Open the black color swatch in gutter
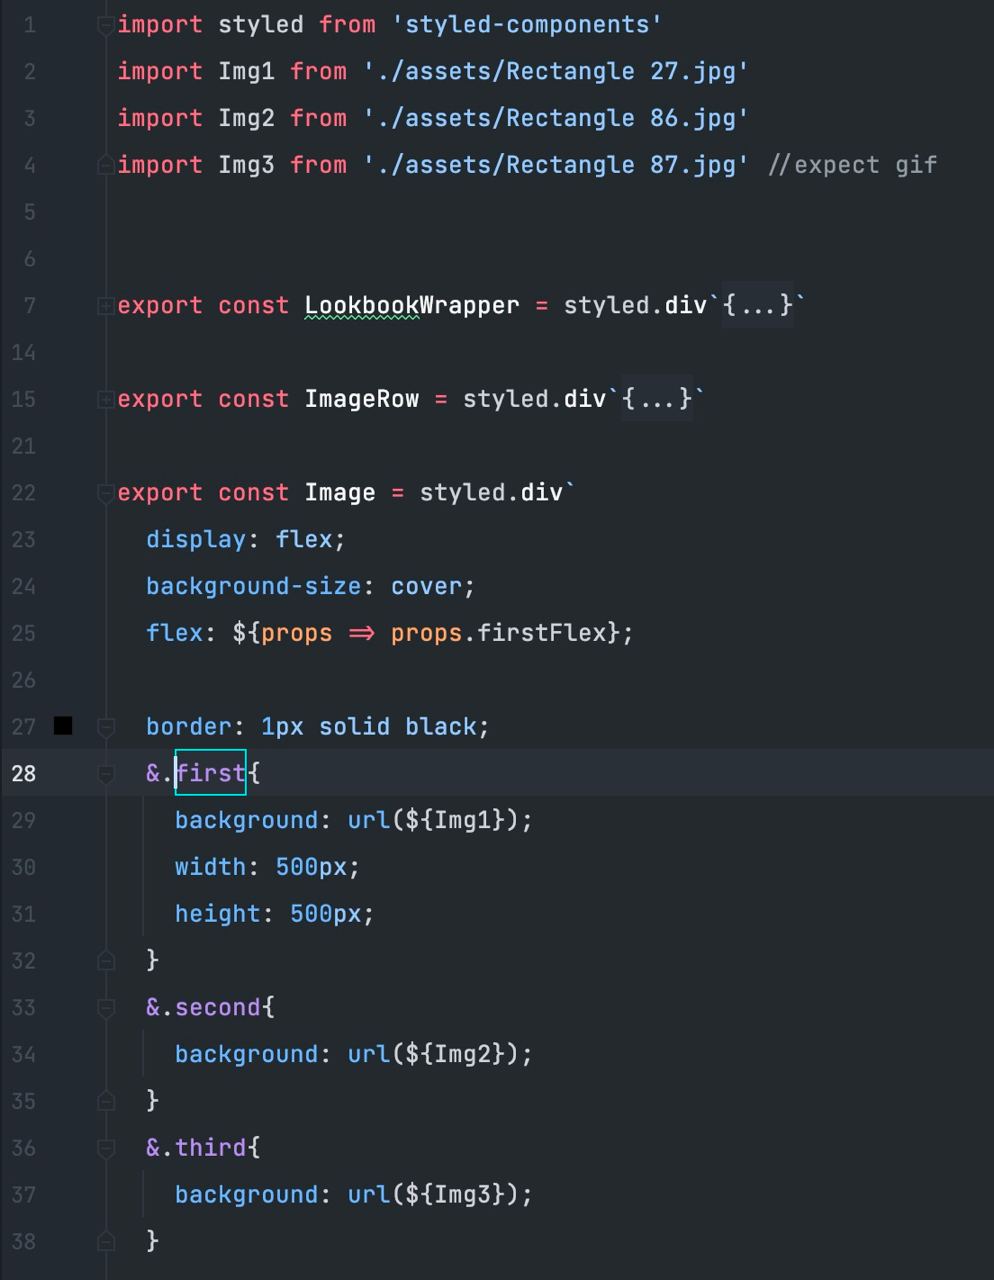994x1280 pixels. pyautogui.click(x=63, y=726)
